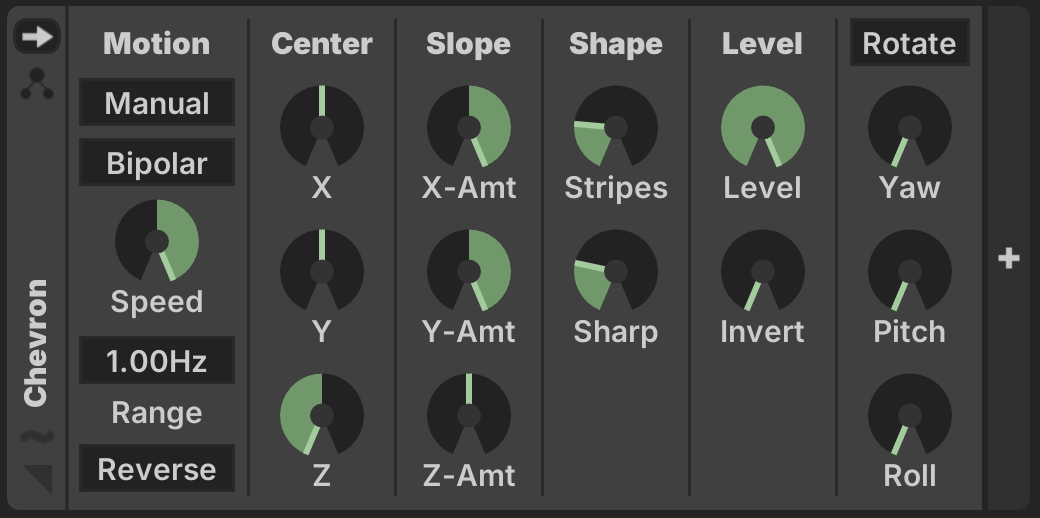Screen dimensions: 1040x518
Task: Click the tilde wave icon under Chevron
Action: pos(37,436)
